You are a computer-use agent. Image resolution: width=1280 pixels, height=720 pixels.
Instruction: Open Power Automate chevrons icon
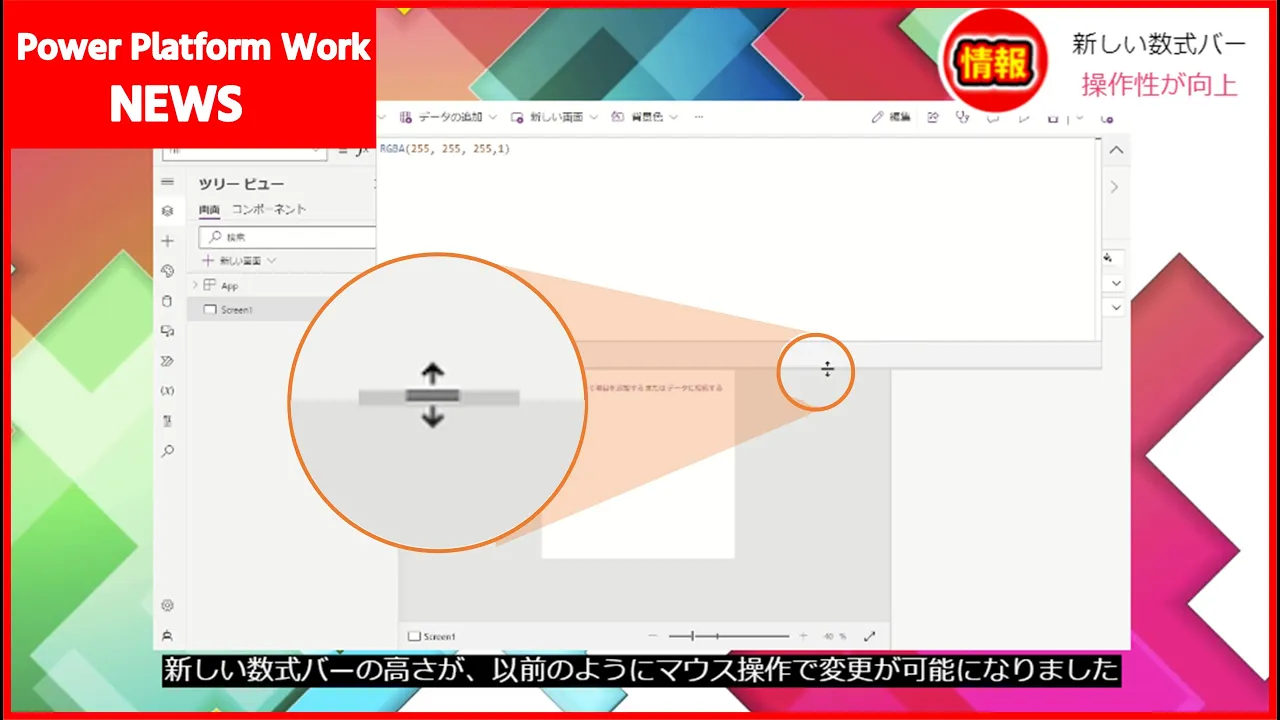167,361
